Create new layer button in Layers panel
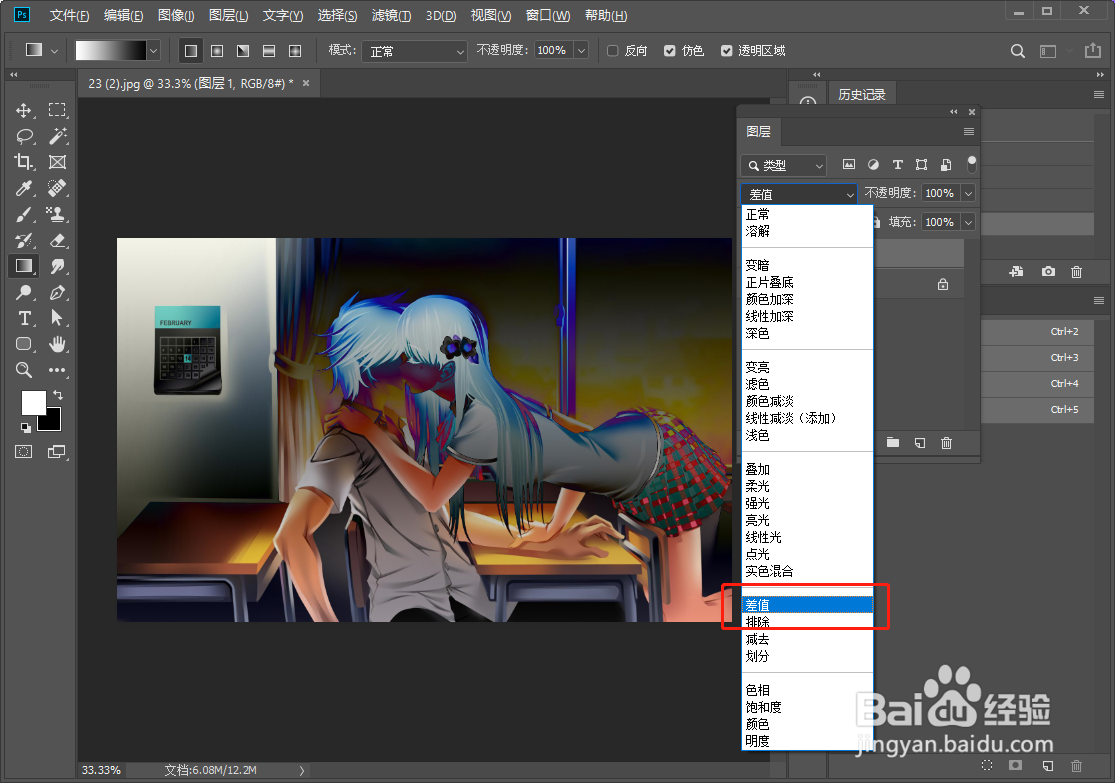Screen dimensions: 1115x783 [919, 443]
